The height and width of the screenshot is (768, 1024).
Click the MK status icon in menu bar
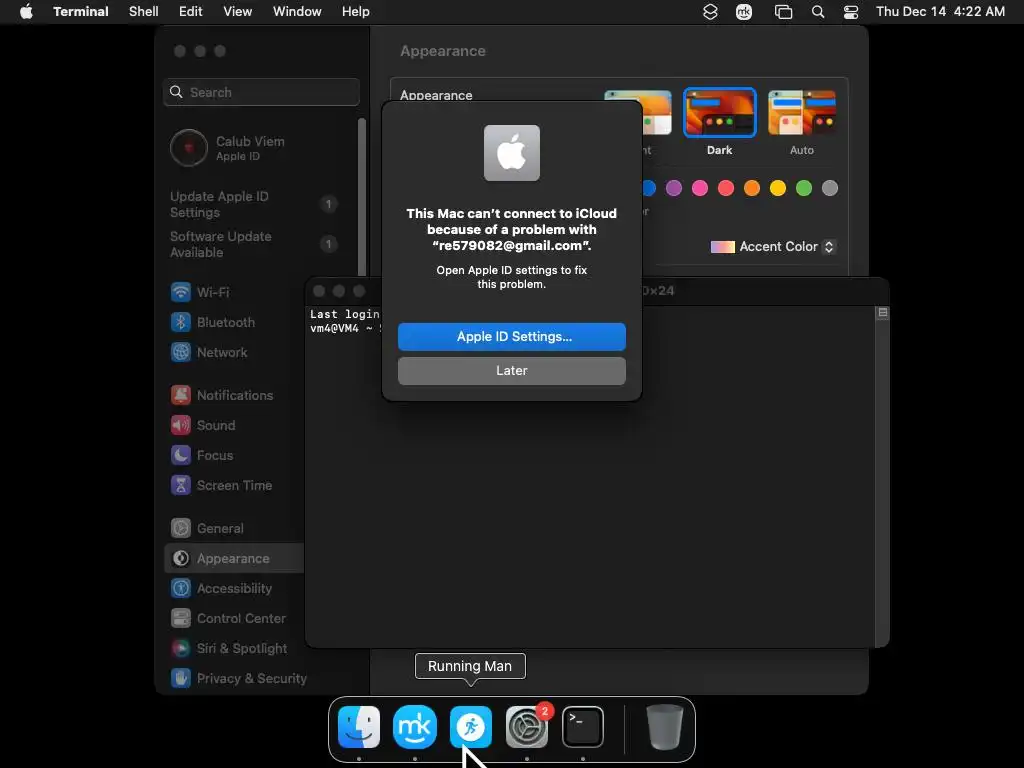coord(744,12)
